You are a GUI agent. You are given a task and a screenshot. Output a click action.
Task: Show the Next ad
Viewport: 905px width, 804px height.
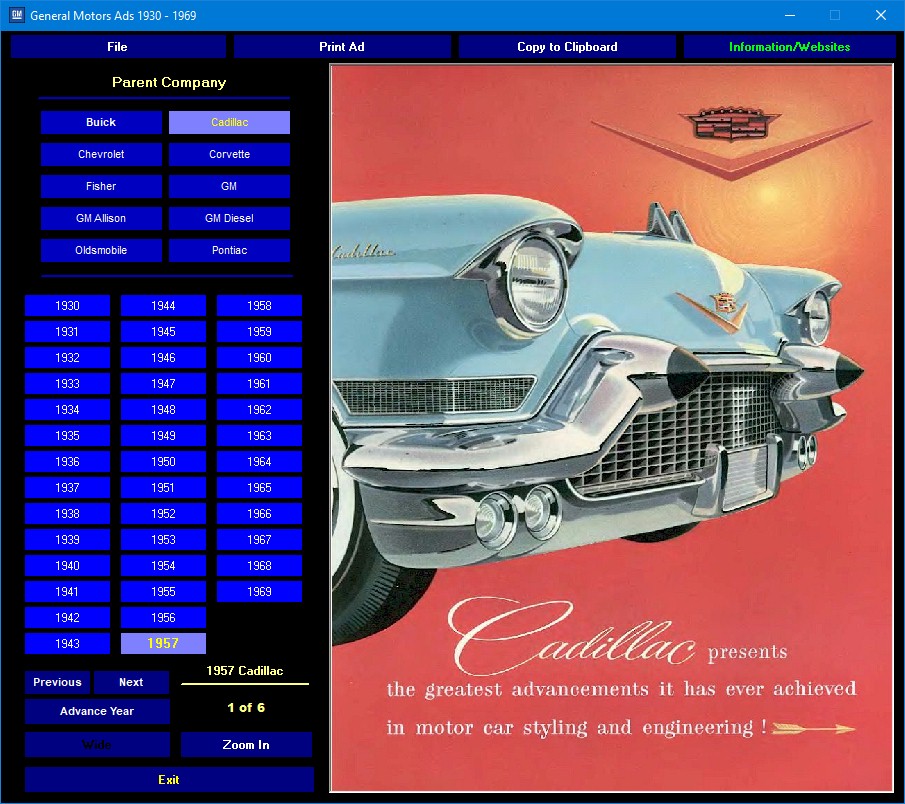(x=131, y=682)
